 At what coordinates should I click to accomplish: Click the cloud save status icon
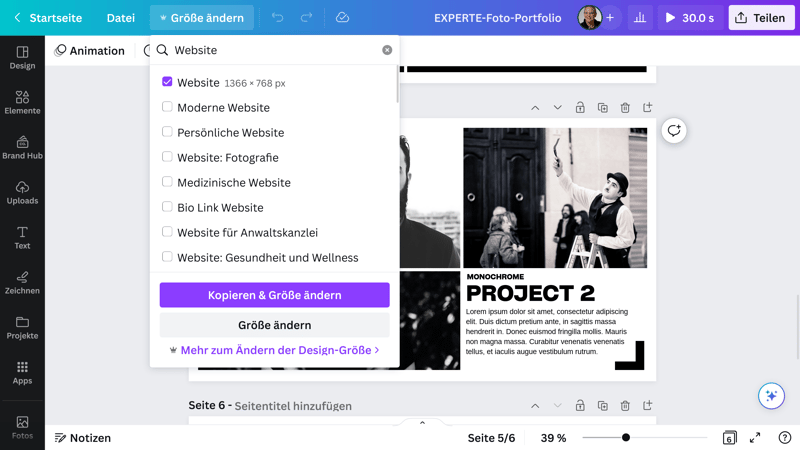[x=342, y=18]
